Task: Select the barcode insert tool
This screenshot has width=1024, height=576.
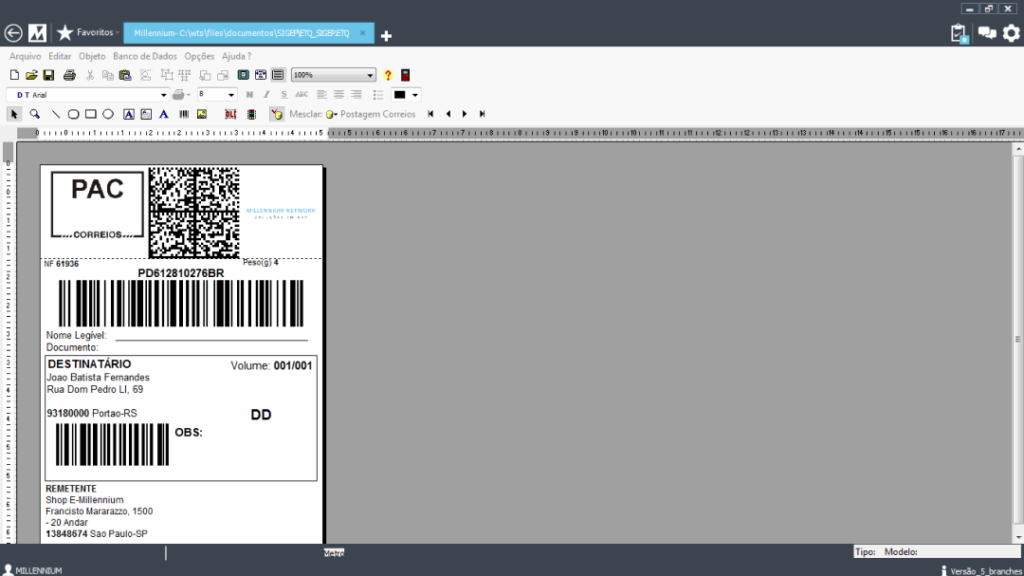Action: point(184,114)
